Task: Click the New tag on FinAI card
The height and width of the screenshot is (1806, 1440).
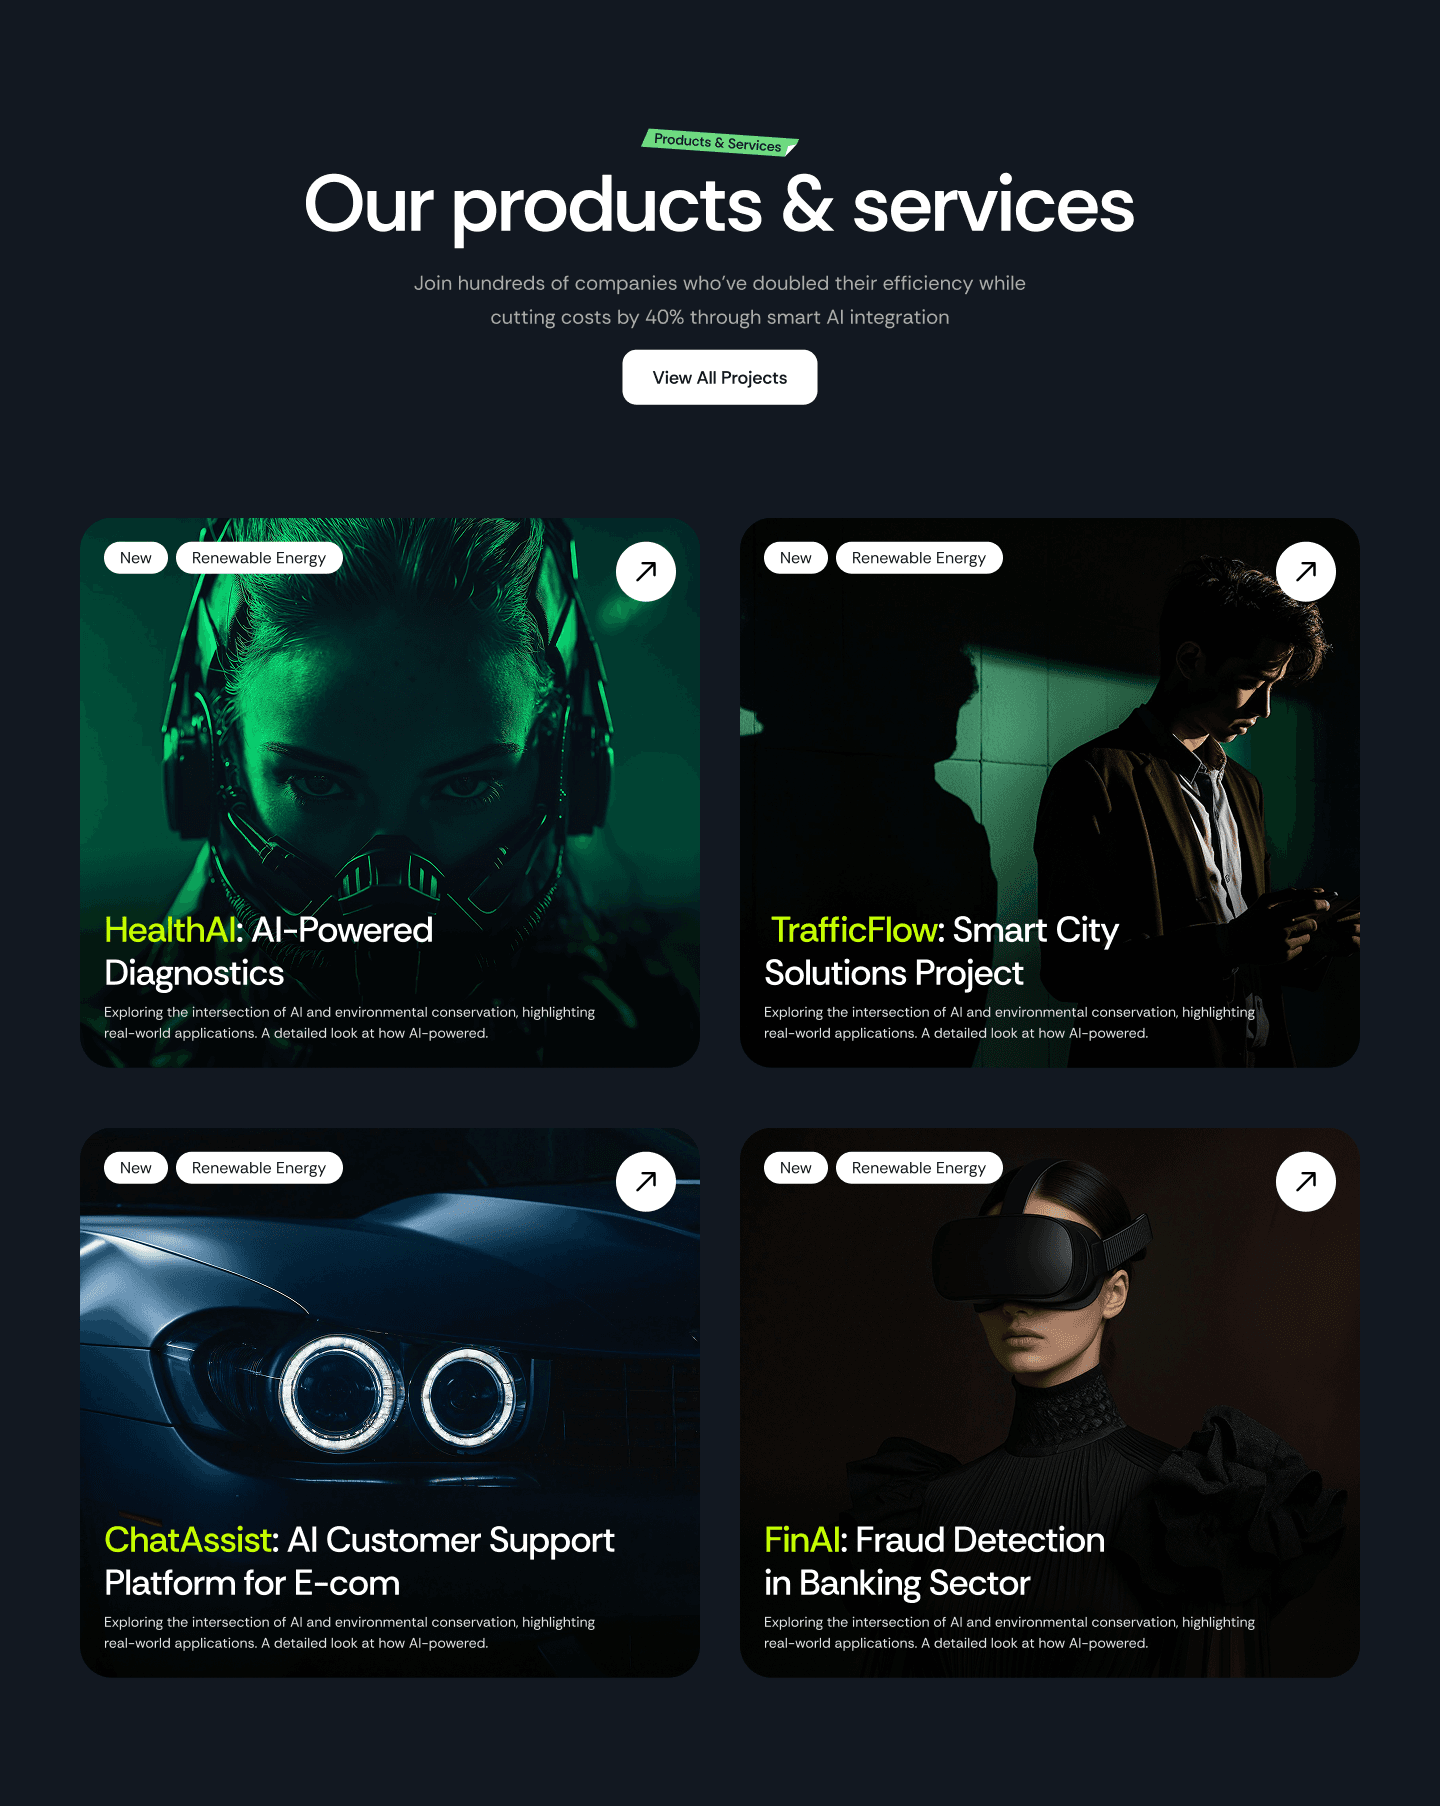Action: click(x=796, y=1168)
